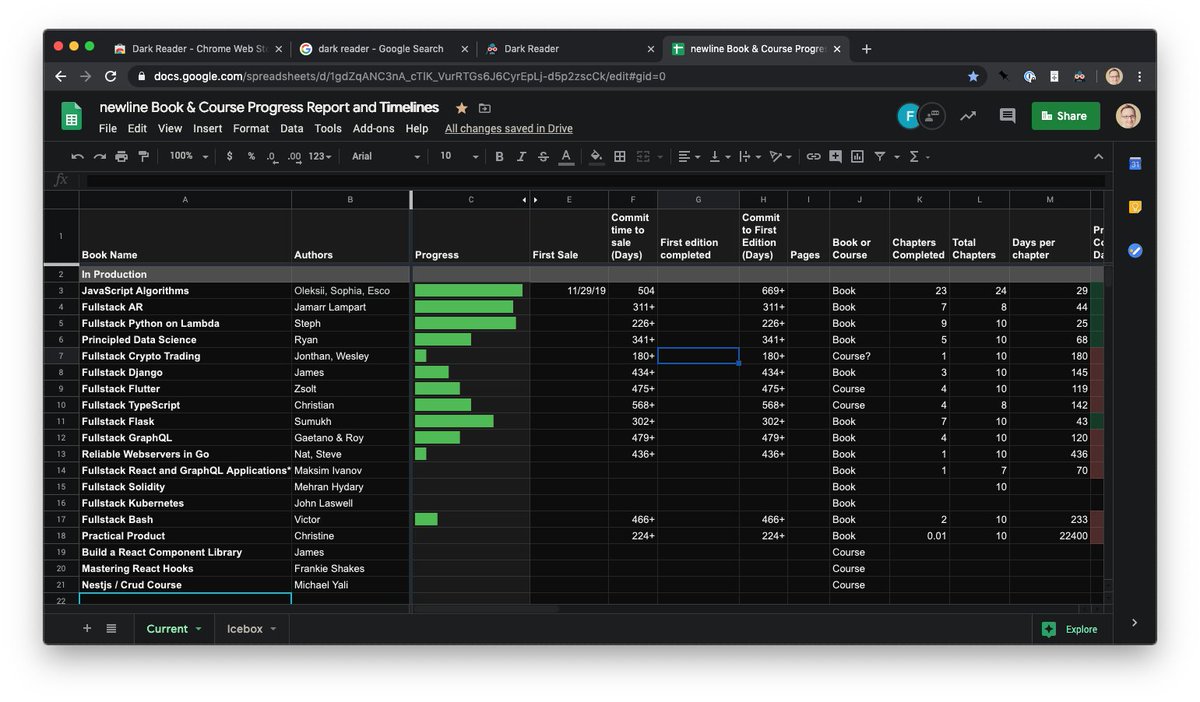
Task: Reload the page with the browser refresh icon
Action: pyautogui.click(x=110, y=76)
